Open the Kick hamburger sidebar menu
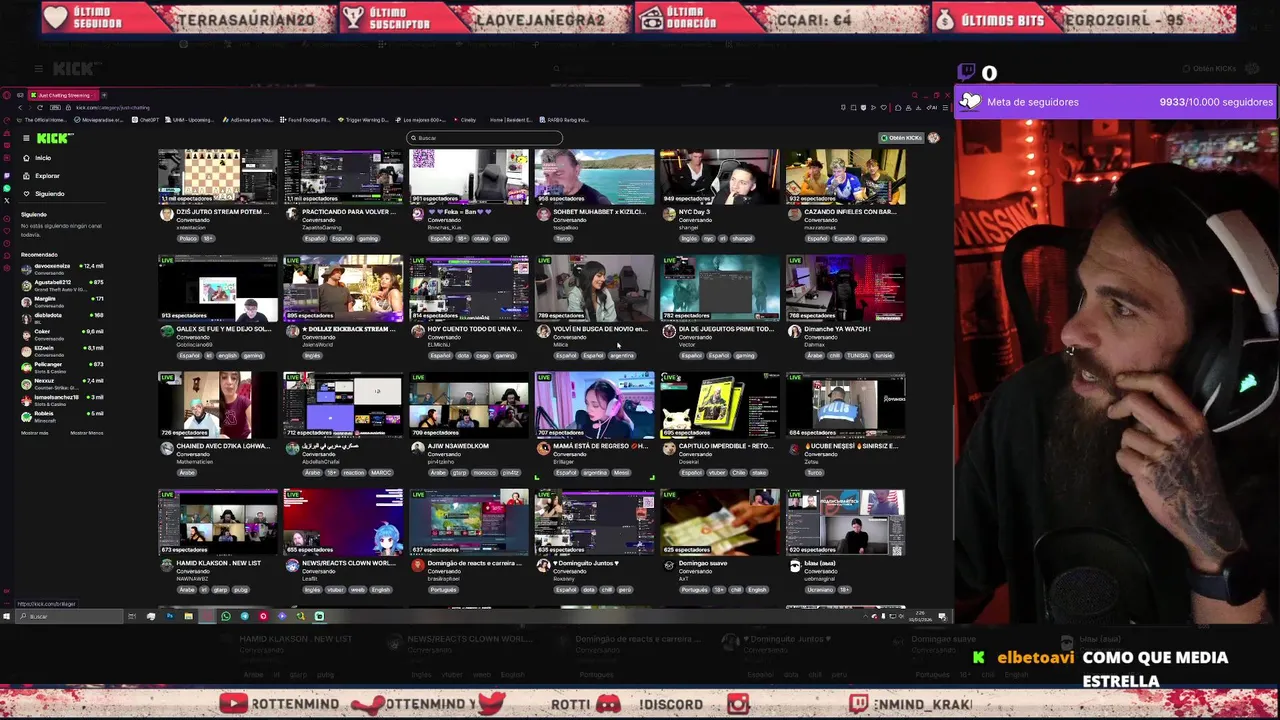This screenshot has width=1280, height=720. [26, 138]
